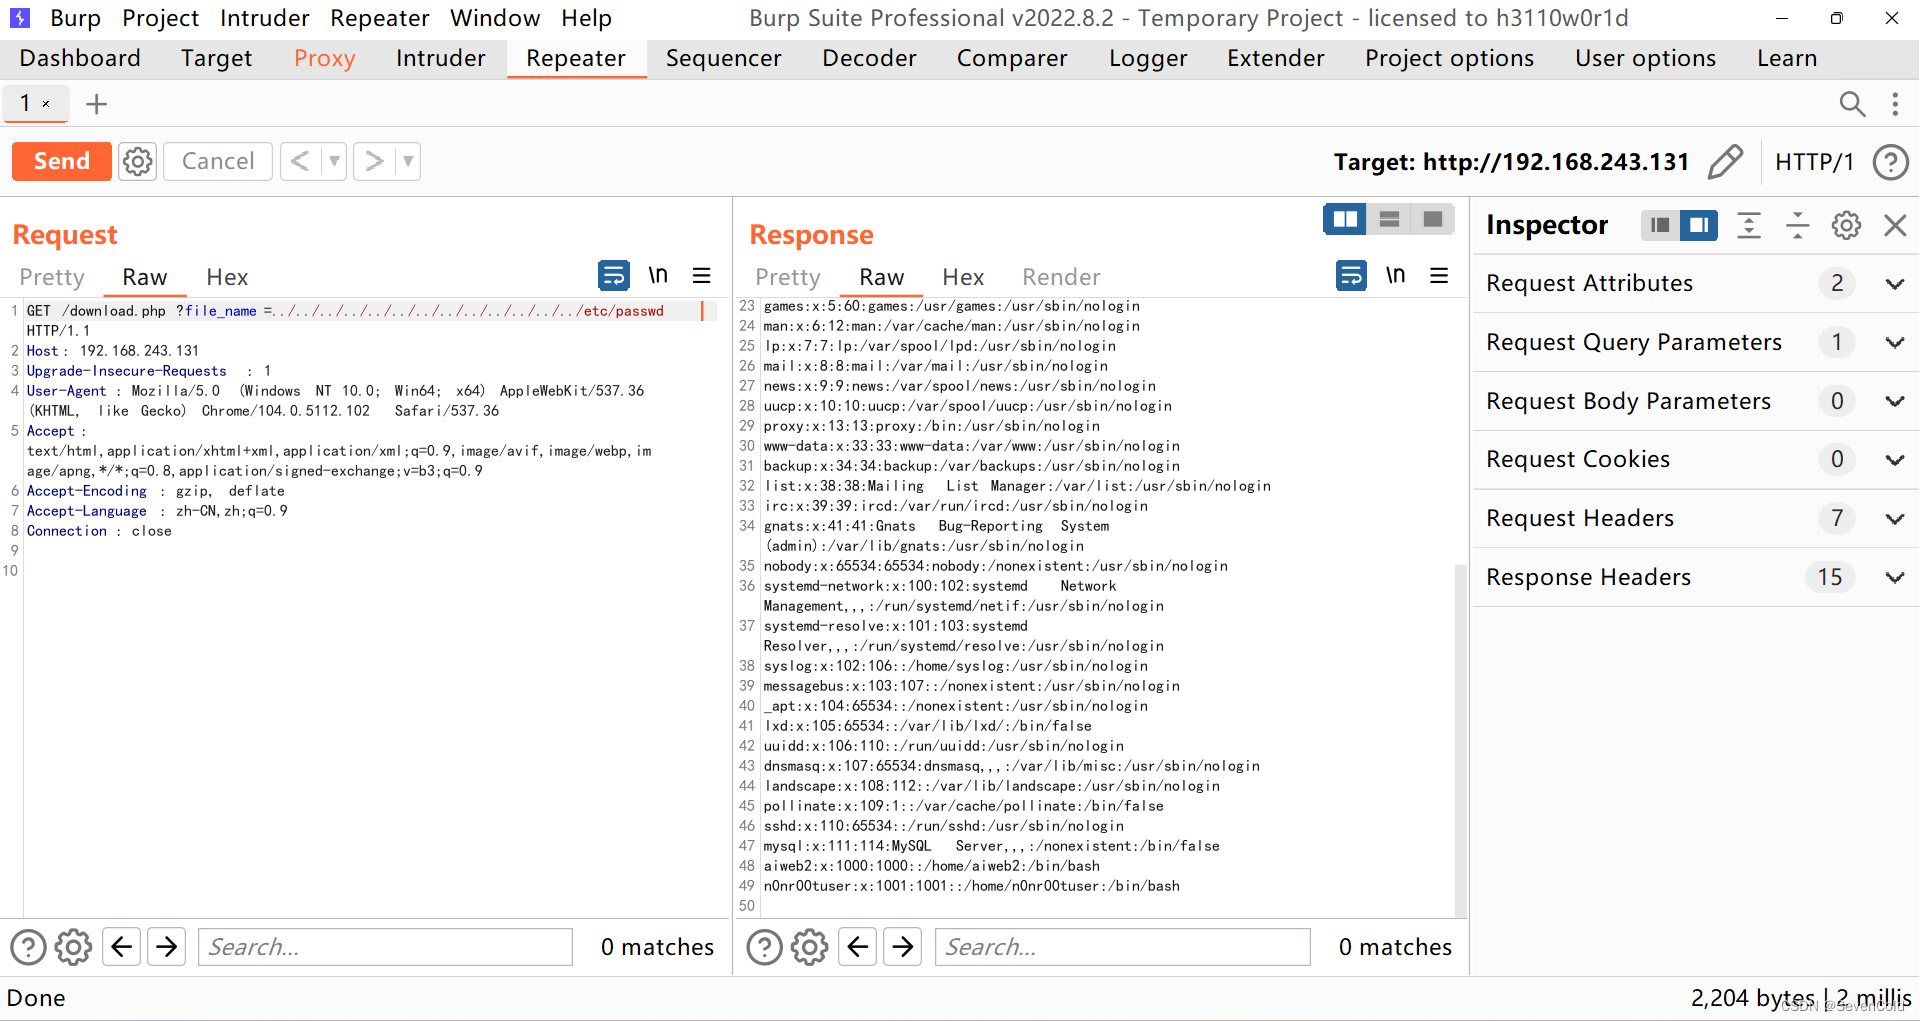Edit the target URL with the pencil icon
1920x1021 pixels.
(1726, 161)
